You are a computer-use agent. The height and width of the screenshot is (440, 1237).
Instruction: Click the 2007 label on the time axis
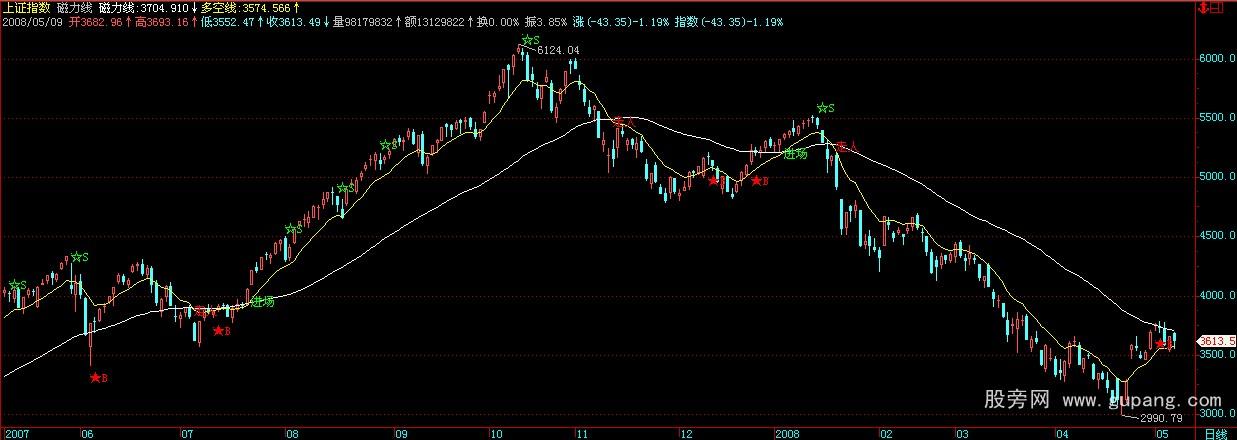click(16, 433)
